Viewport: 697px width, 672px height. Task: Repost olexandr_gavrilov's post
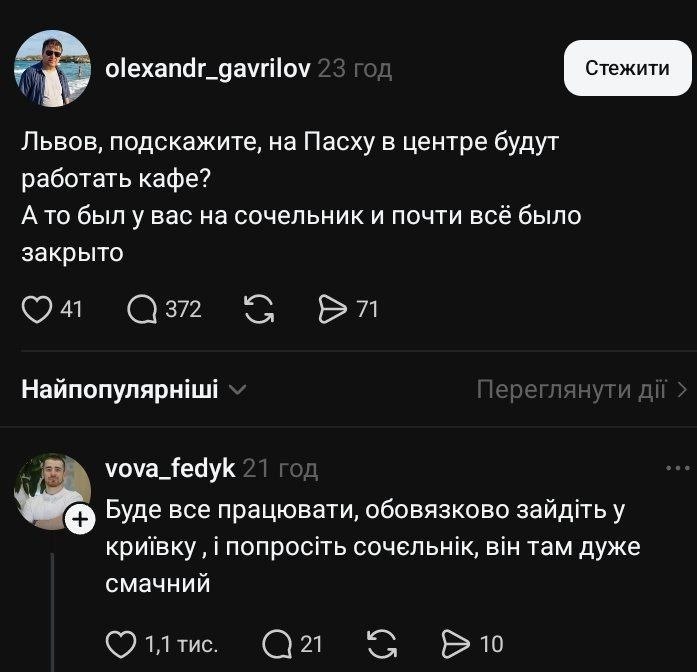260,310
